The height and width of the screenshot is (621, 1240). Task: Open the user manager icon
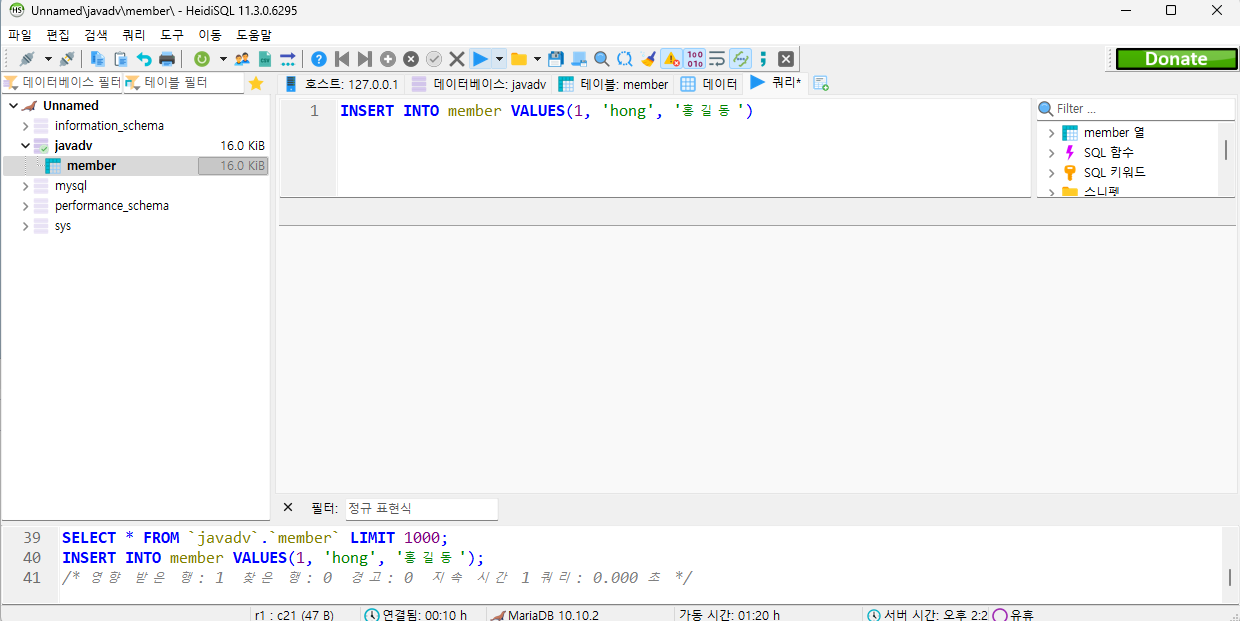tap(242, 59)
